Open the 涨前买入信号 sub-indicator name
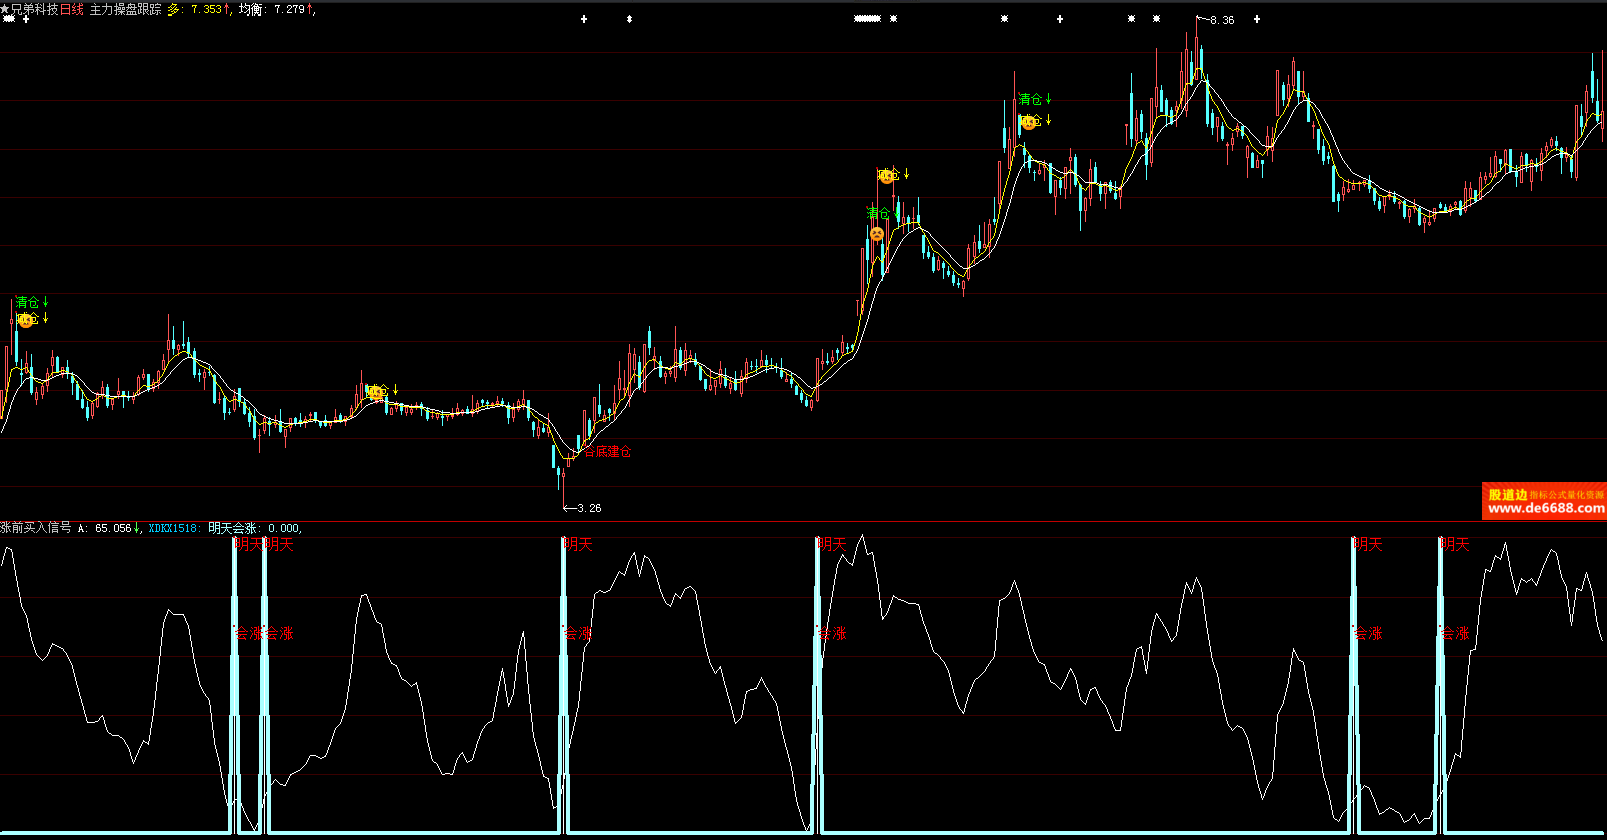The image size is (1607, 840). point(36,528)
